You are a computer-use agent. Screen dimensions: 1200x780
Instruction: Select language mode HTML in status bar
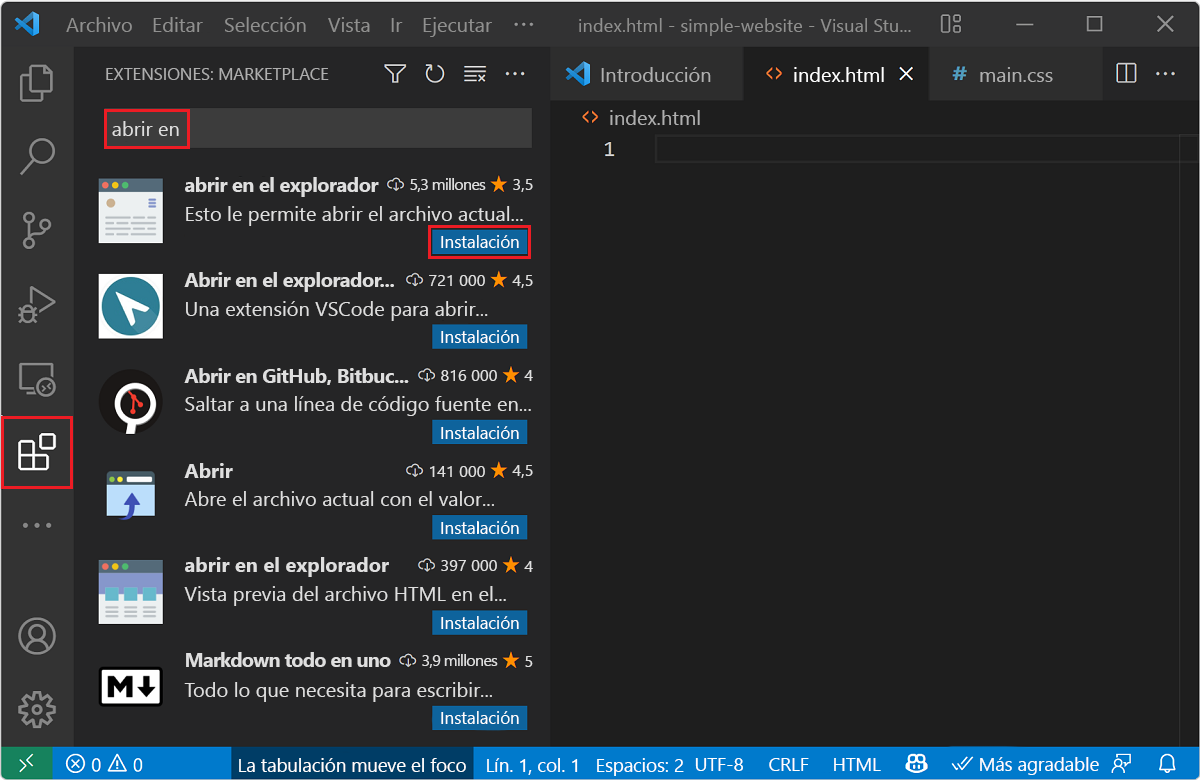[x=857, y=765]
